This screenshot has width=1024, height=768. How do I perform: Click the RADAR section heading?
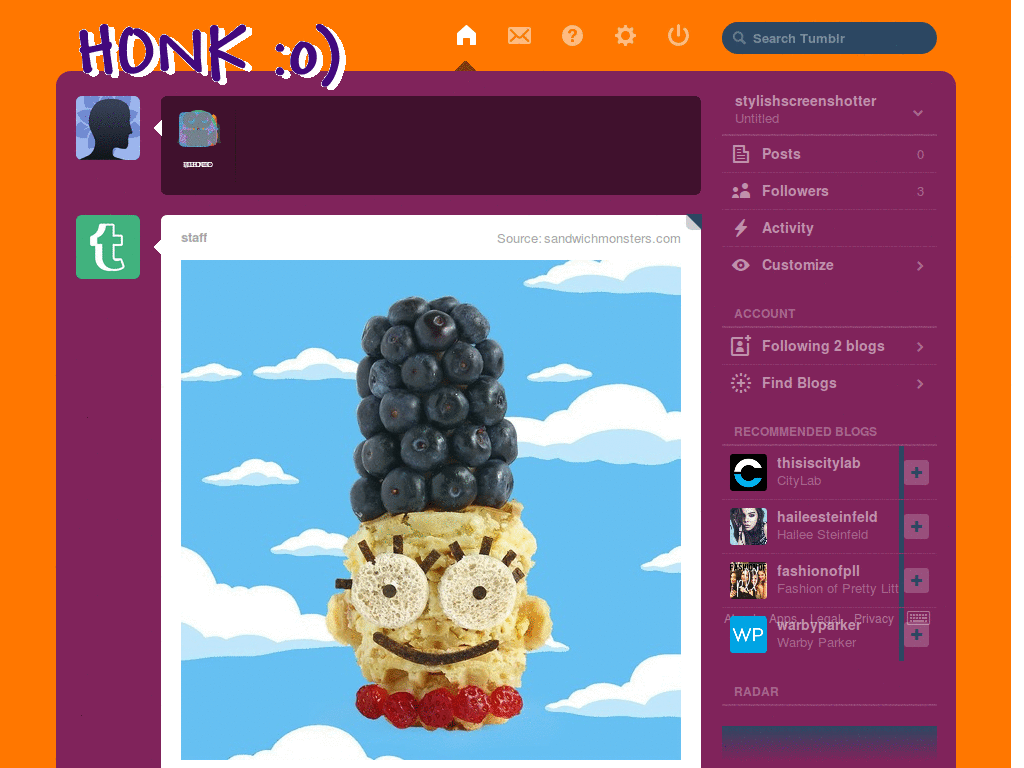pyautogui.click(x=756, y=692)
